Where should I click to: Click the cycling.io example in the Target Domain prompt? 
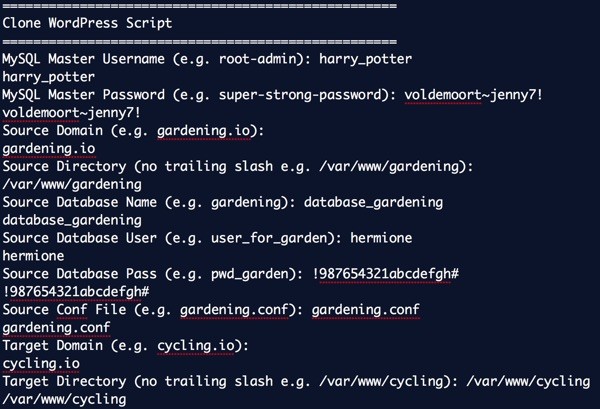(x=196, y=346)
